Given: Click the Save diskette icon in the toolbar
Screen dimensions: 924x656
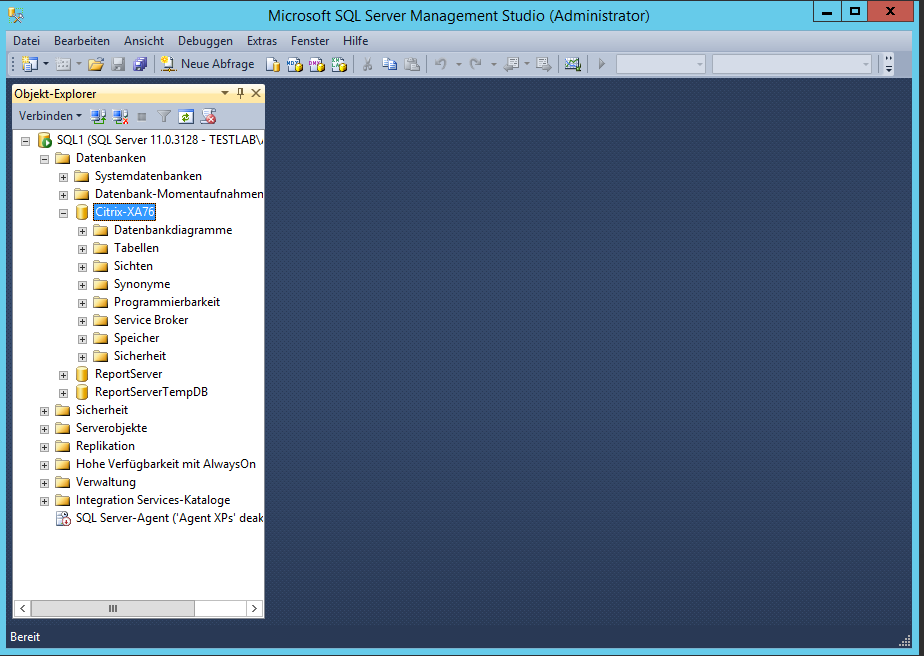Looking at the screenshot, I should [118, 64].
